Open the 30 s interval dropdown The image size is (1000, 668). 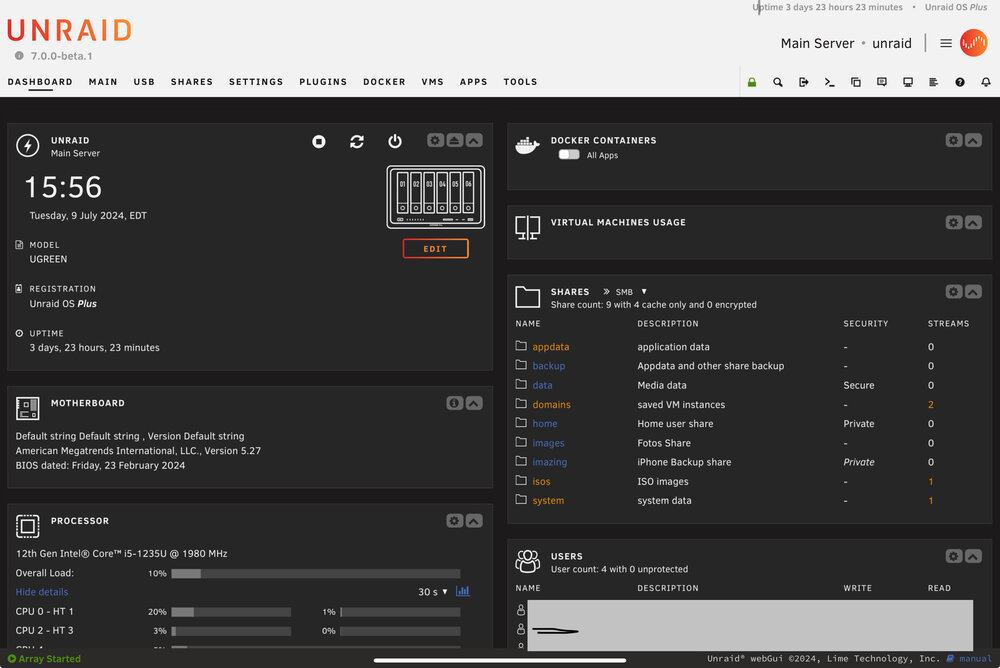click(x=432, y=592)
